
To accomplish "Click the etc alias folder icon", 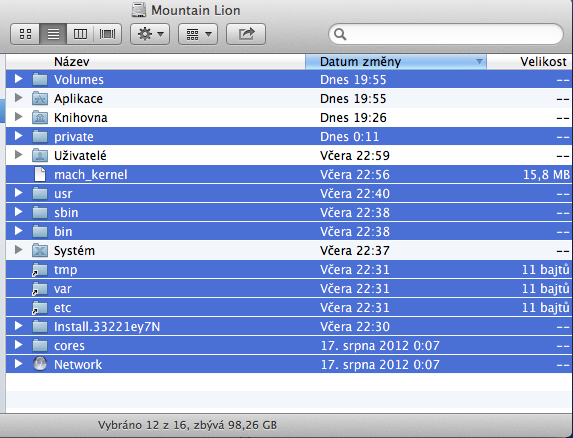I will point(40,308).
